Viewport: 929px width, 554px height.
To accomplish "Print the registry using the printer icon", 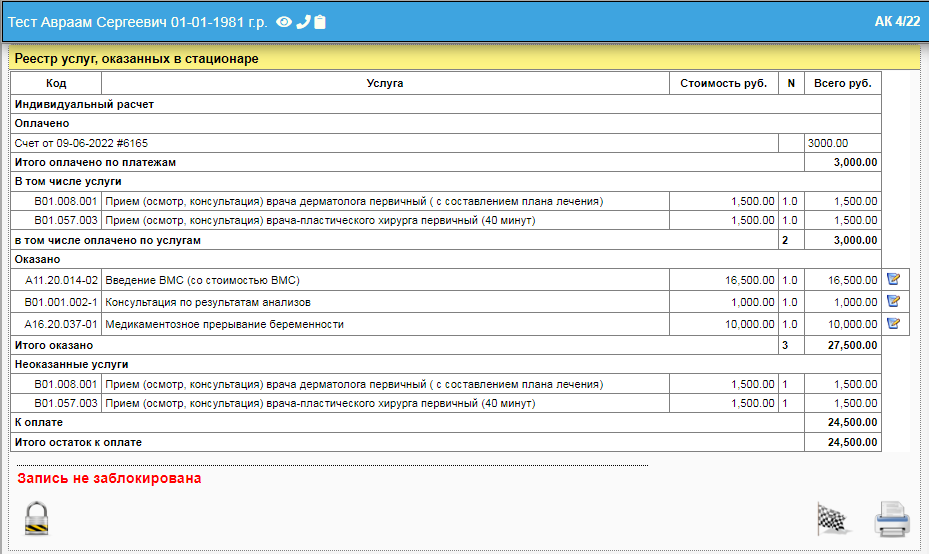I will coord(892,519).
